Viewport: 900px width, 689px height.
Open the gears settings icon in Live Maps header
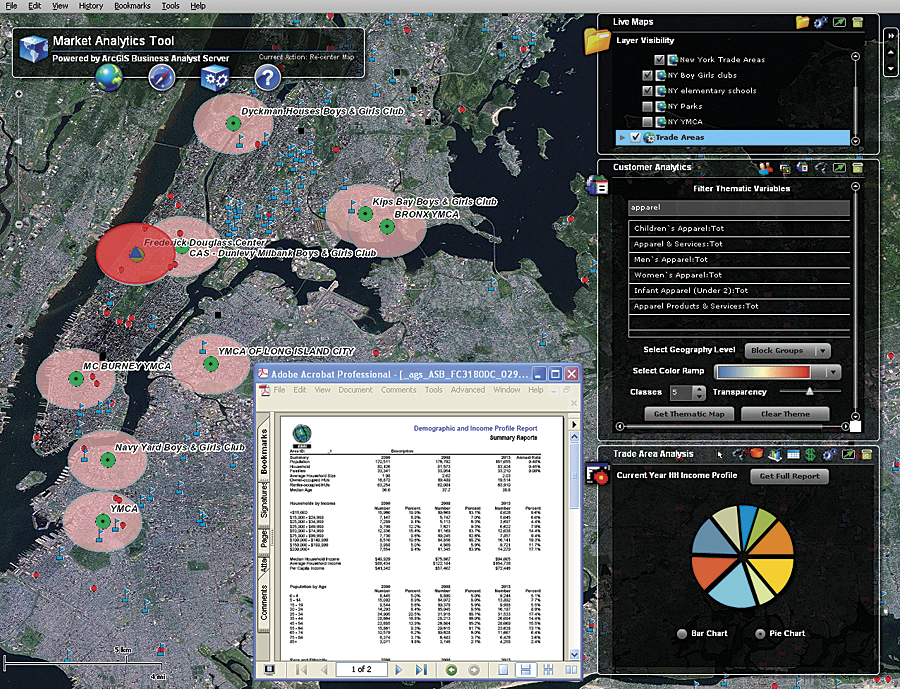821,22
